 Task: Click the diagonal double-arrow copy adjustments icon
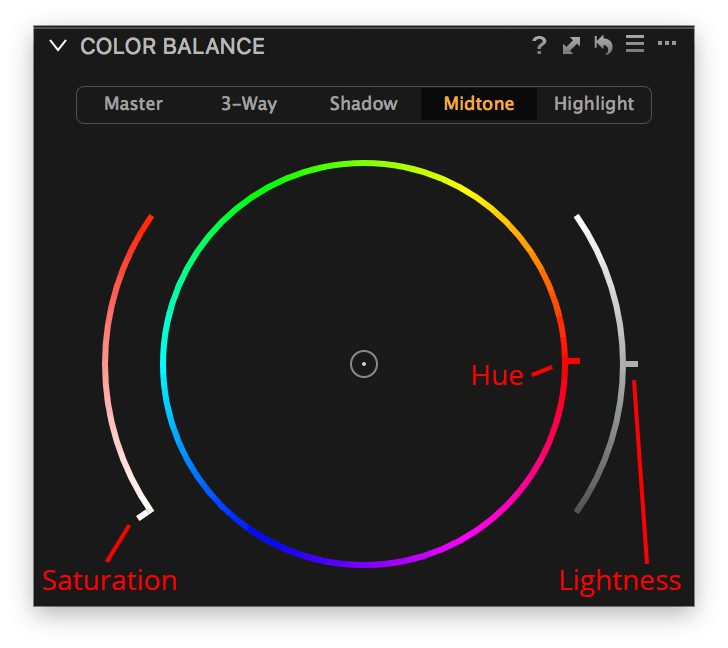(571, 45)
